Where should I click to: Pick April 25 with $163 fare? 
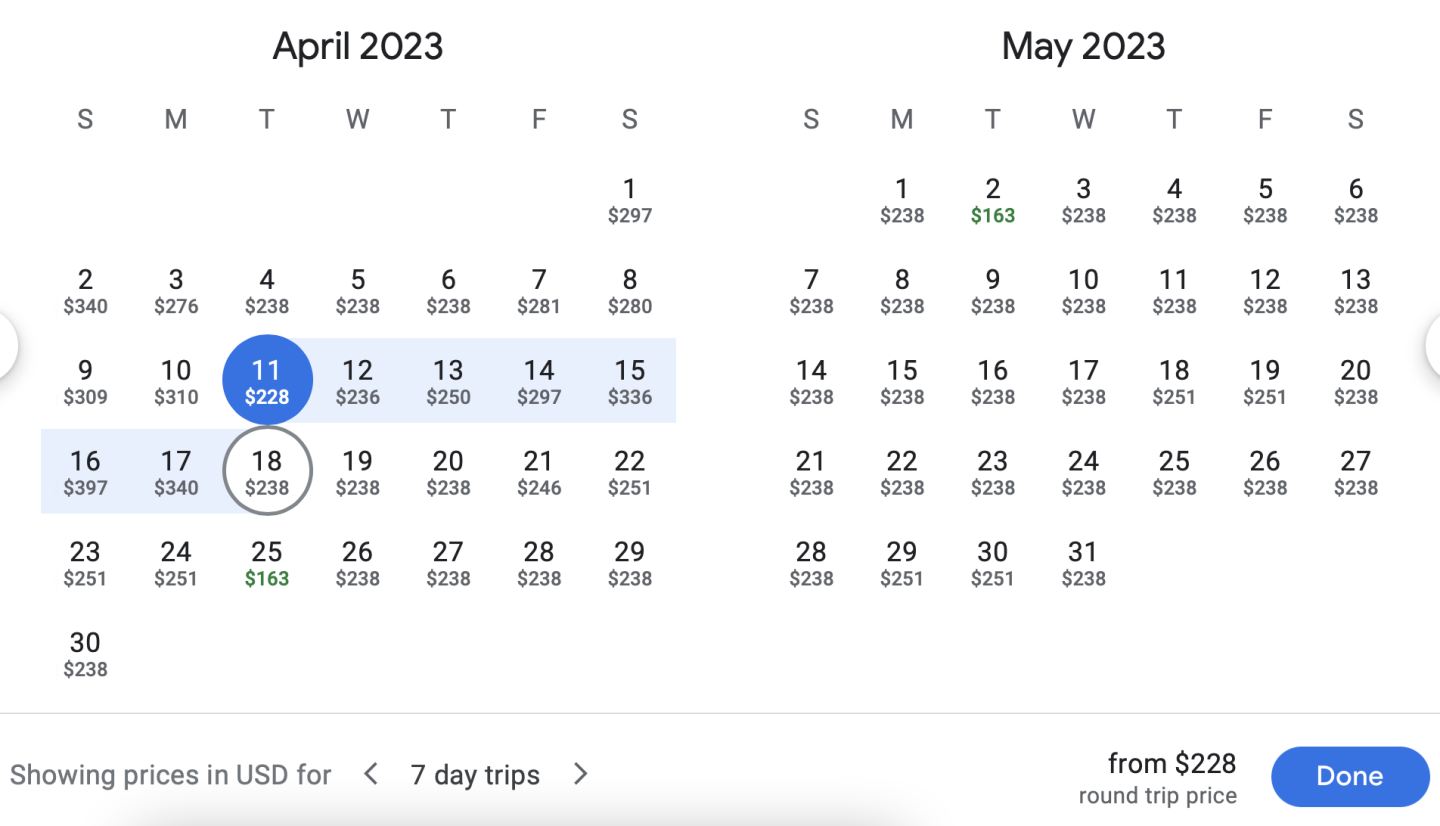click(267, 563)
